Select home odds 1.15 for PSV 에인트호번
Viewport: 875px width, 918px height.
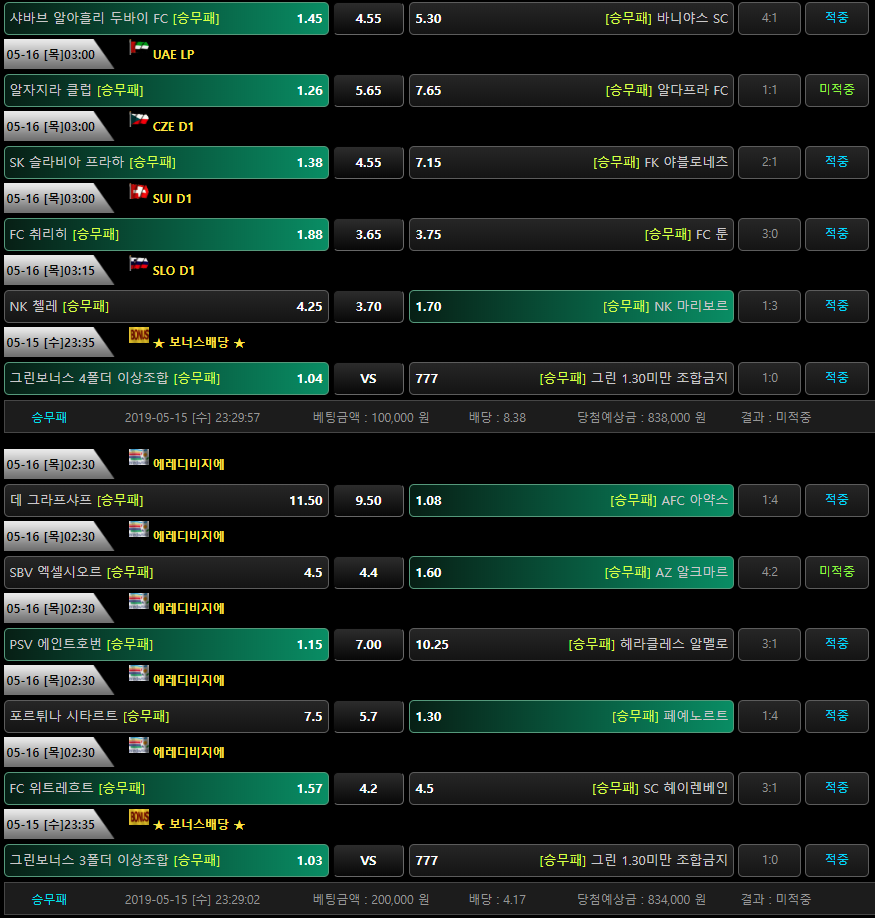click(166, 645)
